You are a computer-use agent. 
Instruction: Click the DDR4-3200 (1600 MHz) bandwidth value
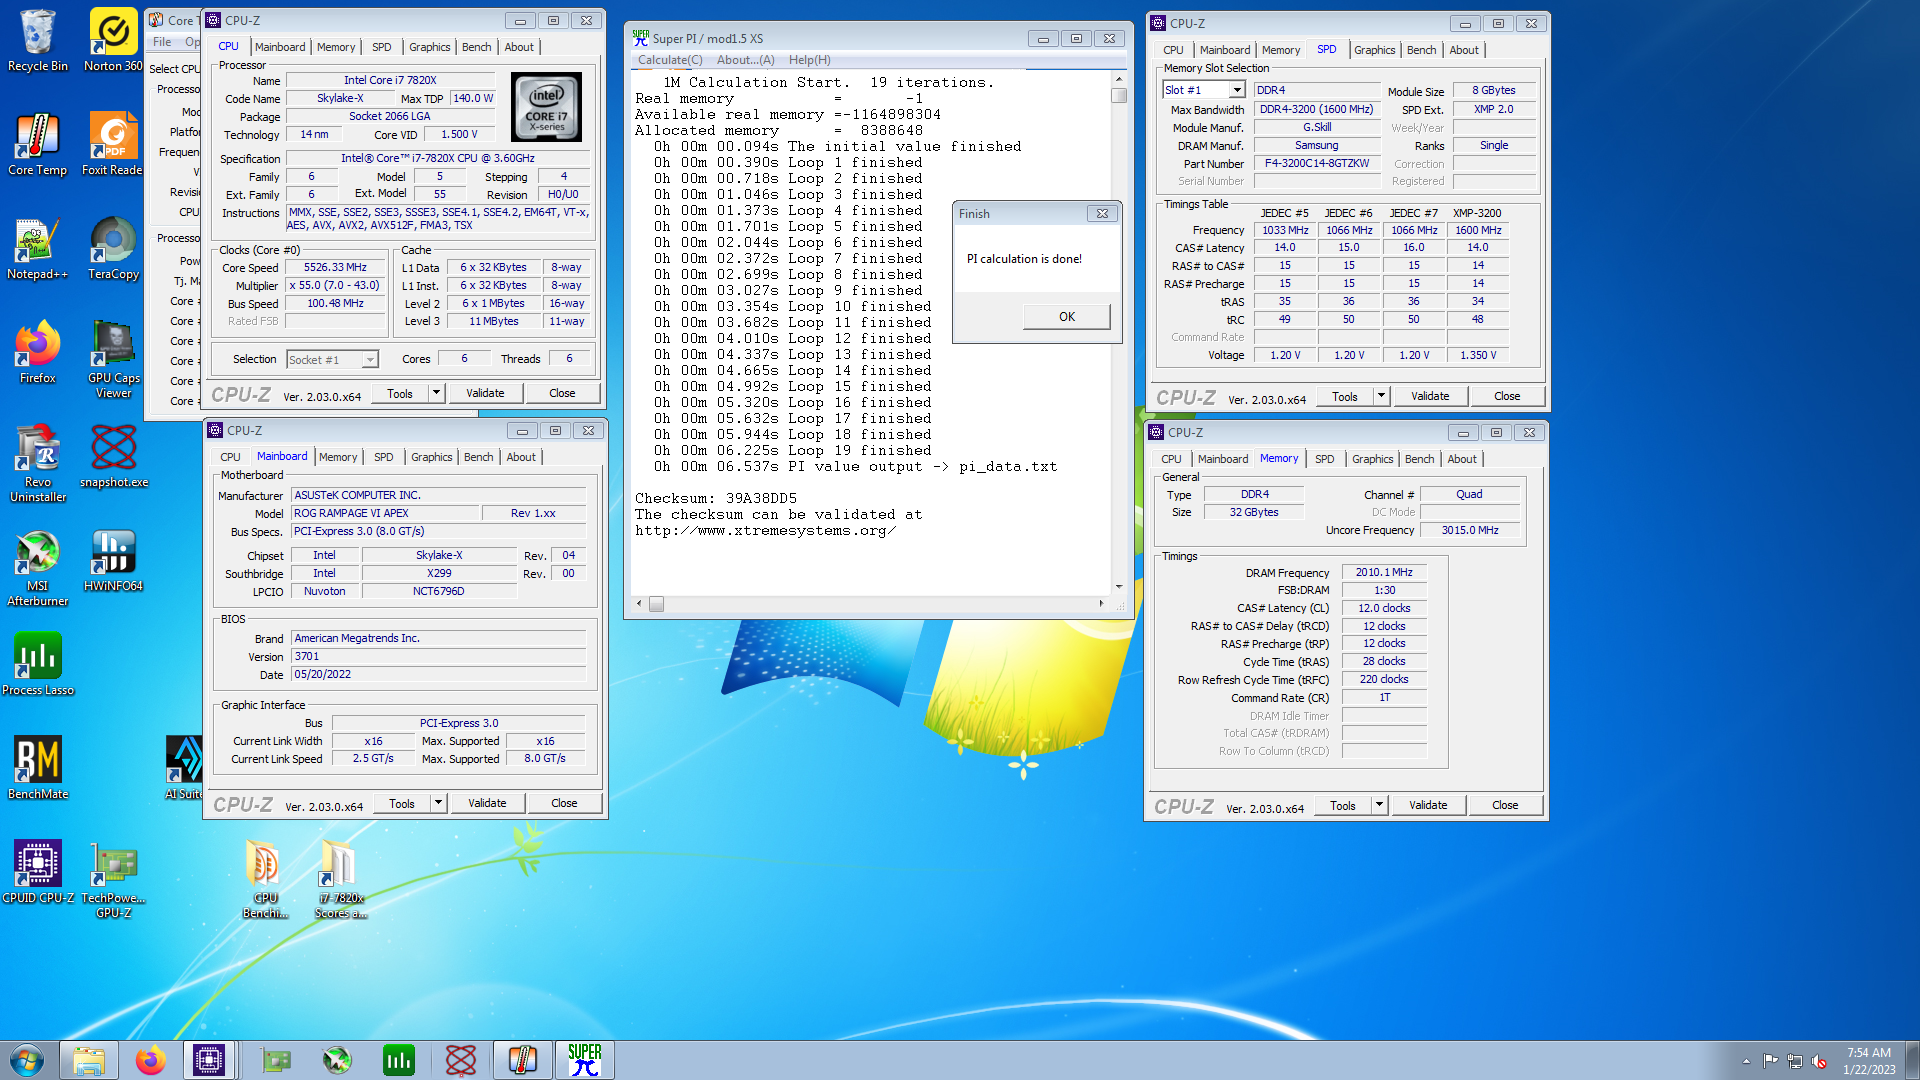[x=1316, y=109]
